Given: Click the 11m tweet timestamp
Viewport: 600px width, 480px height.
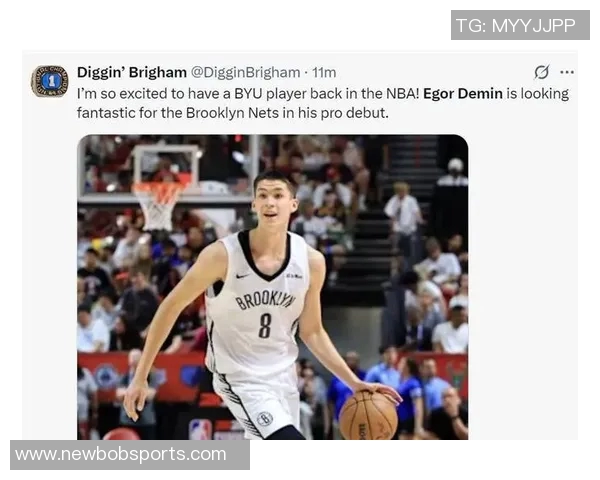Looking at the screenshot, I should [324, 72].
